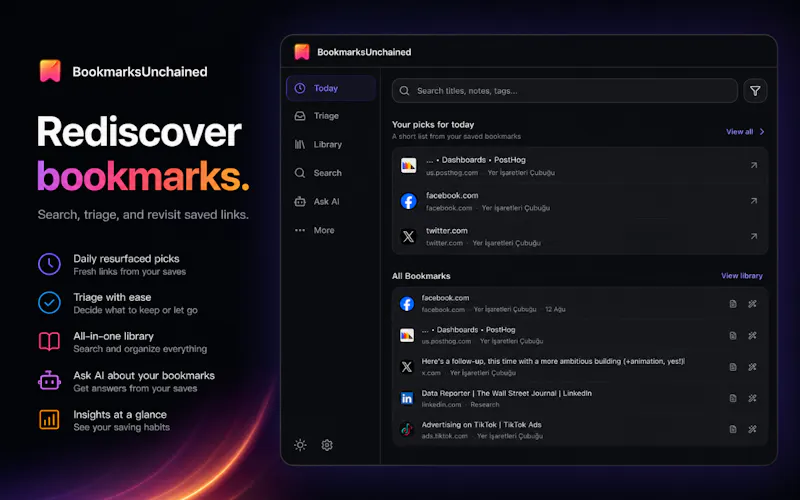
Task: Click magic wand icon on TikTok Ads bookmark
Action: click(x=752, y=429)
